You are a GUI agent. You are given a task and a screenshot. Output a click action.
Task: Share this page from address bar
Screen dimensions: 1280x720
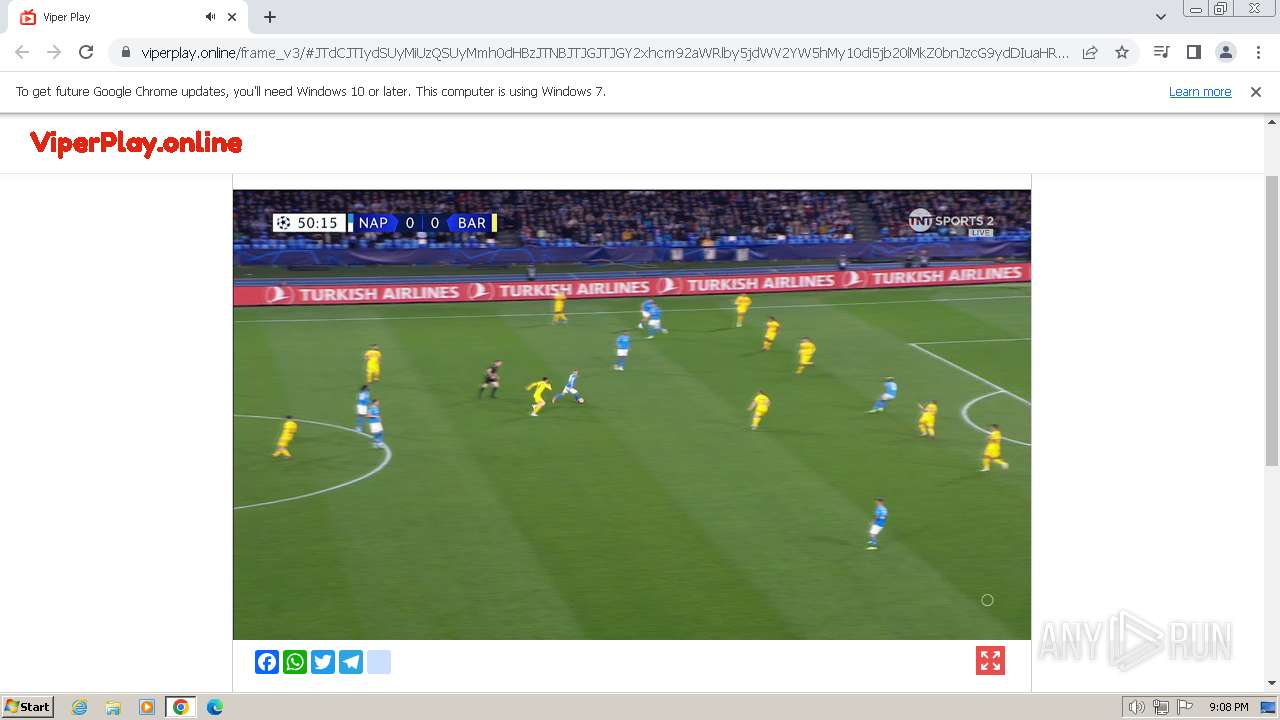tap(1090, 52)
